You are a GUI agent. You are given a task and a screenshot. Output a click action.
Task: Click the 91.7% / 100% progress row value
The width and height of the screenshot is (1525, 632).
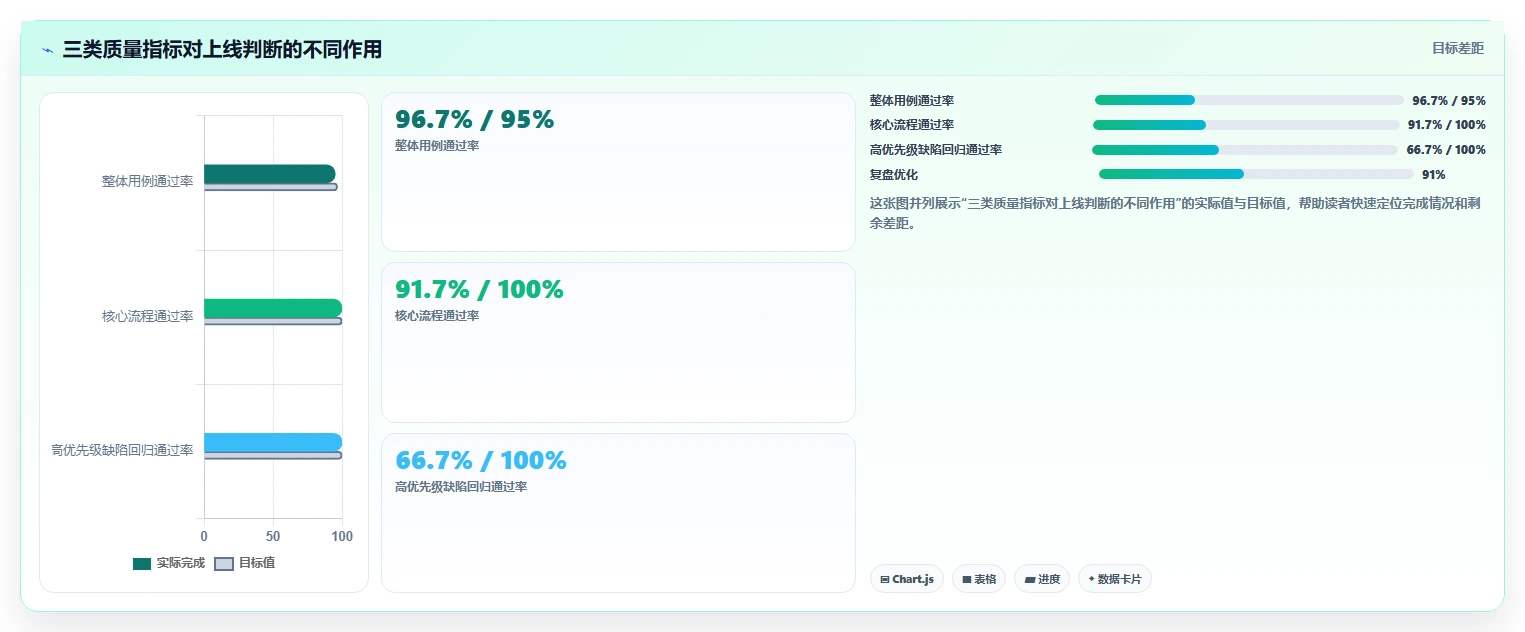pos(1447,125)
